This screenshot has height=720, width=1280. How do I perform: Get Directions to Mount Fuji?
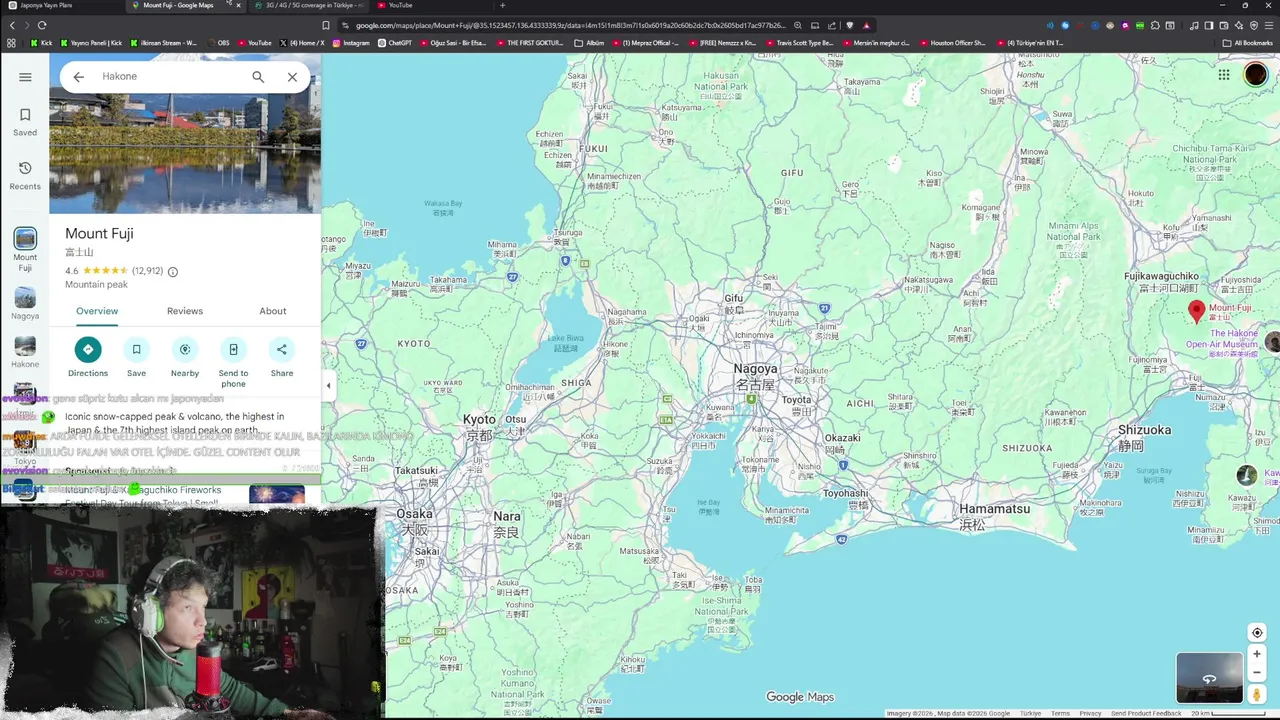[x=88, y=357]
